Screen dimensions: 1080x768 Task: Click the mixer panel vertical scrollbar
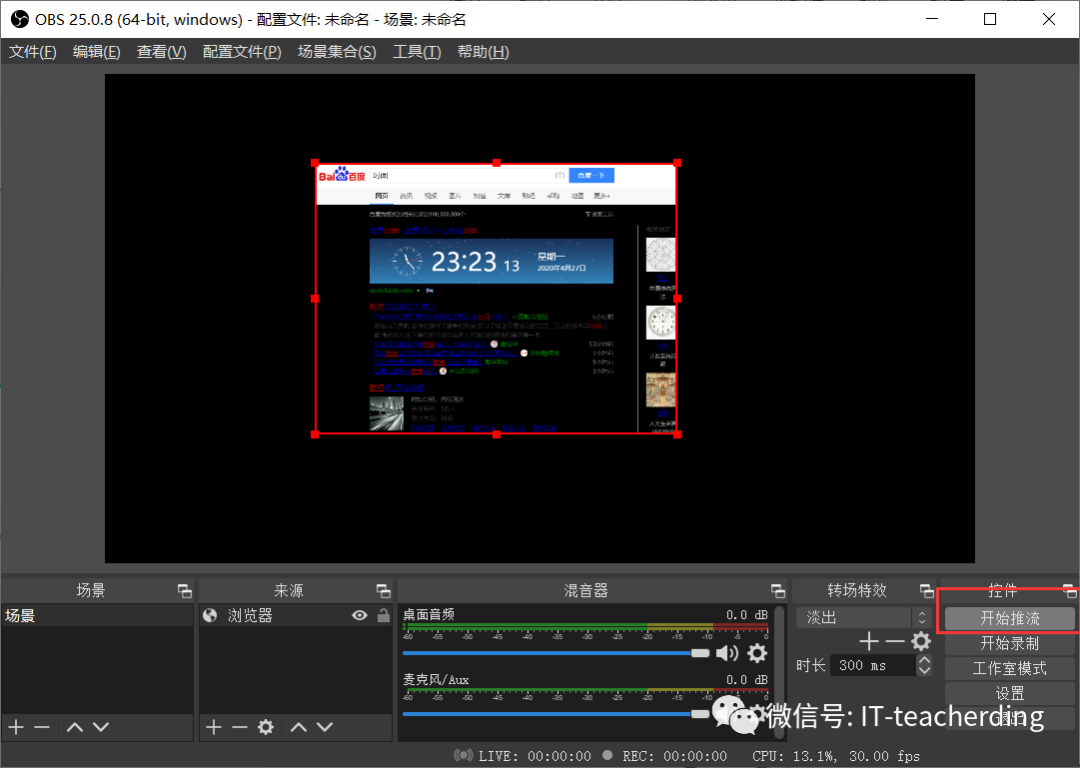tap(779, 672)
